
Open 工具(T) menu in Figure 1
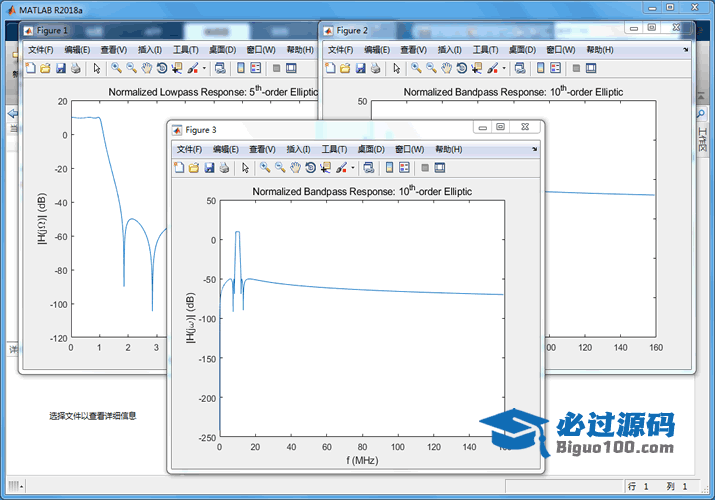tap(186, 50)
